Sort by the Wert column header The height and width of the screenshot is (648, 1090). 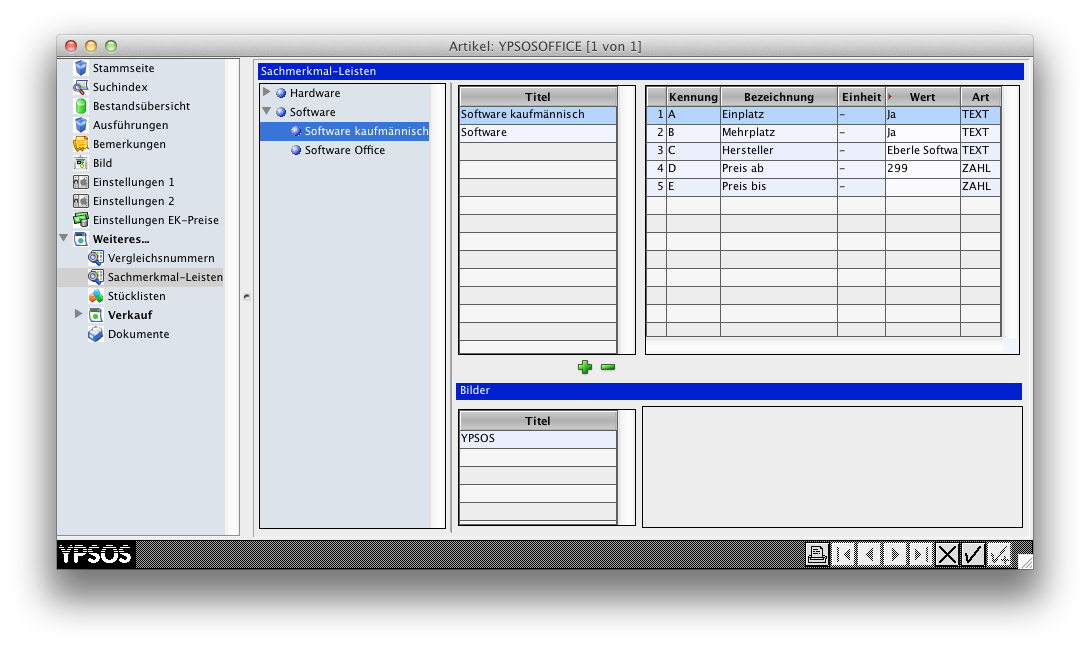(x=922, y=97)
